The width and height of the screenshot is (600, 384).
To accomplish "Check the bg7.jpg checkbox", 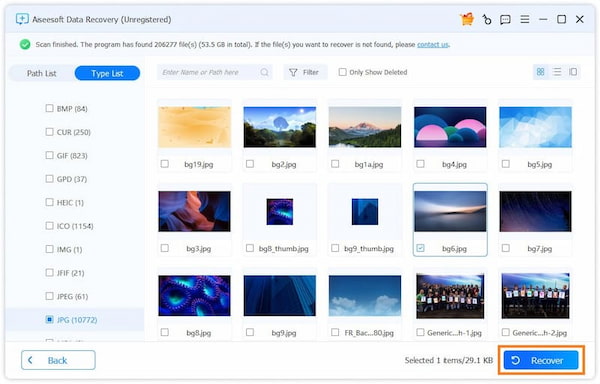I will [505, 248].
